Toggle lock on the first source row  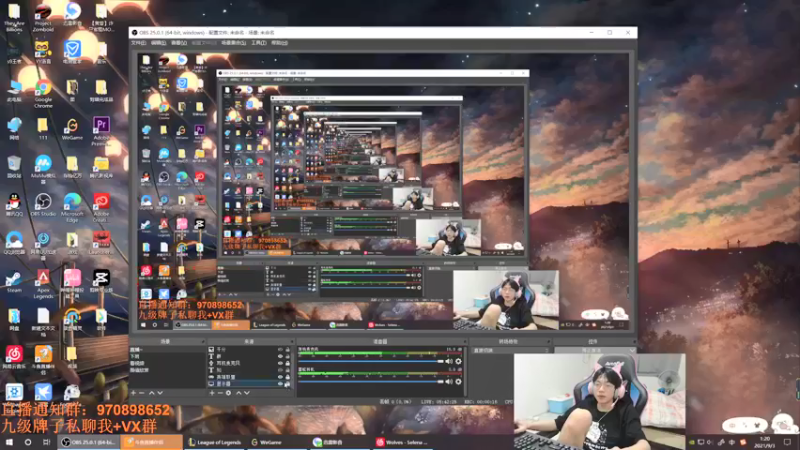pos(288,349)
